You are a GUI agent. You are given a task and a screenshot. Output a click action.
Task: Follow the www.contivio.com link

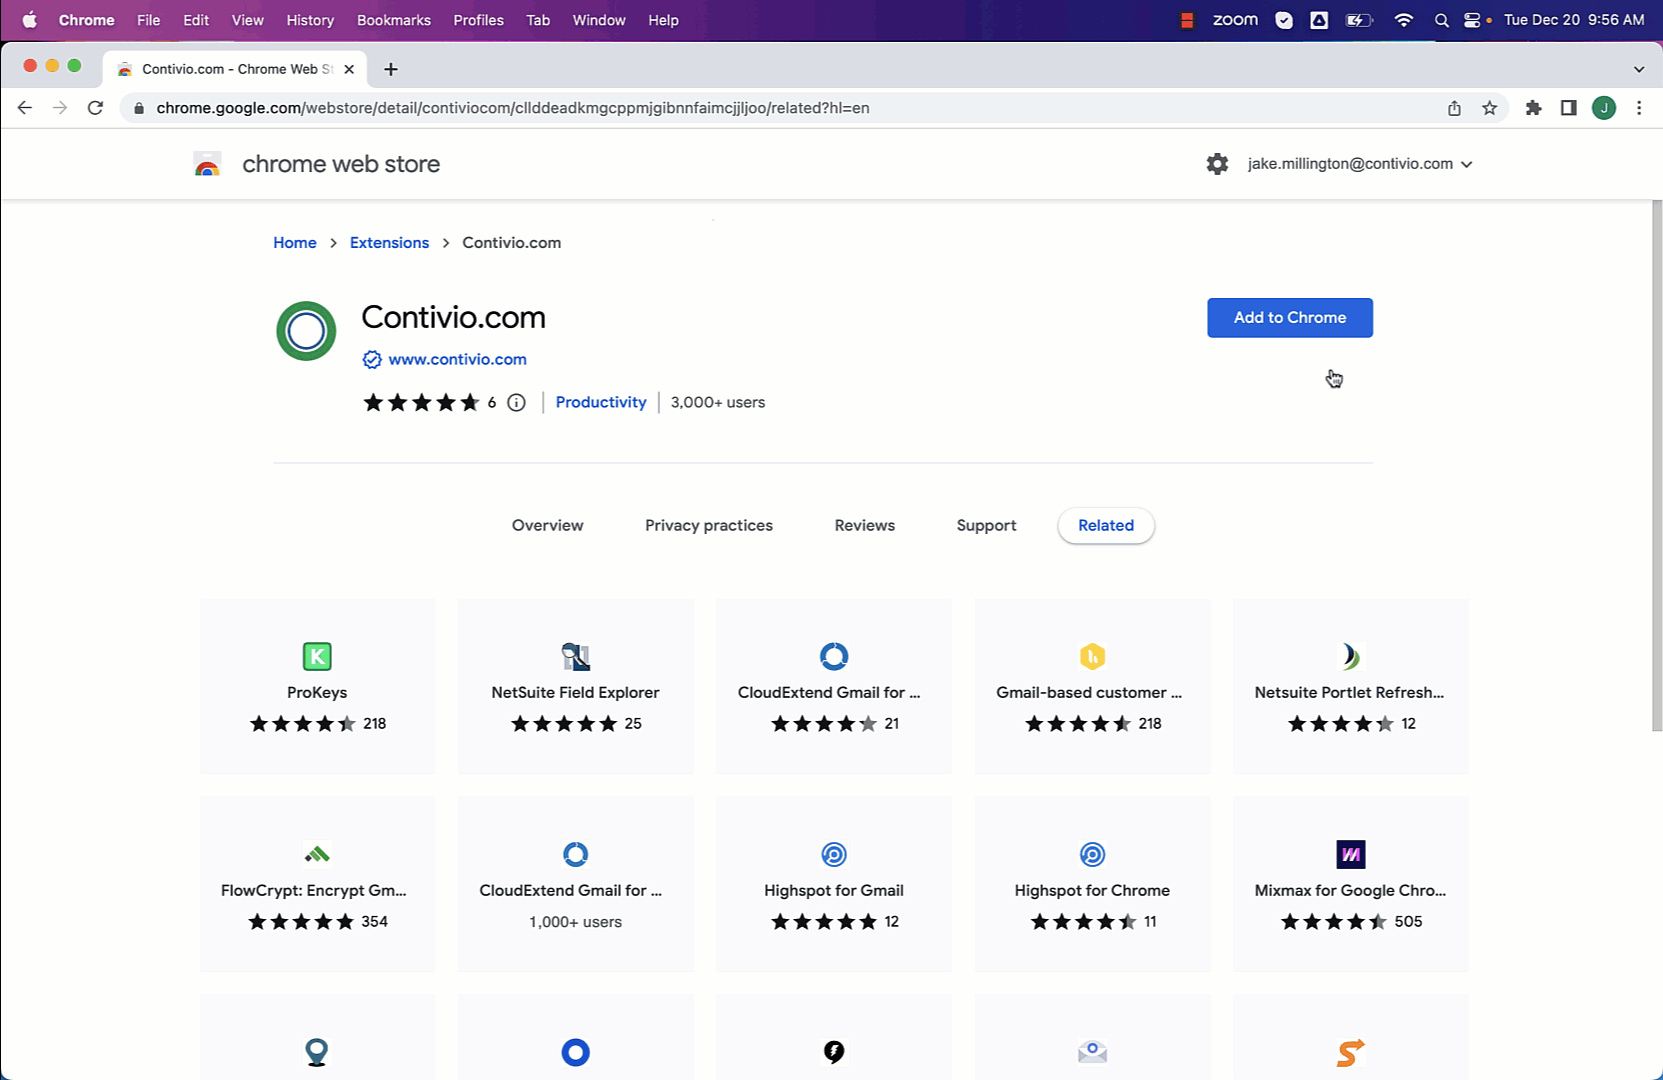coord(457,360)
